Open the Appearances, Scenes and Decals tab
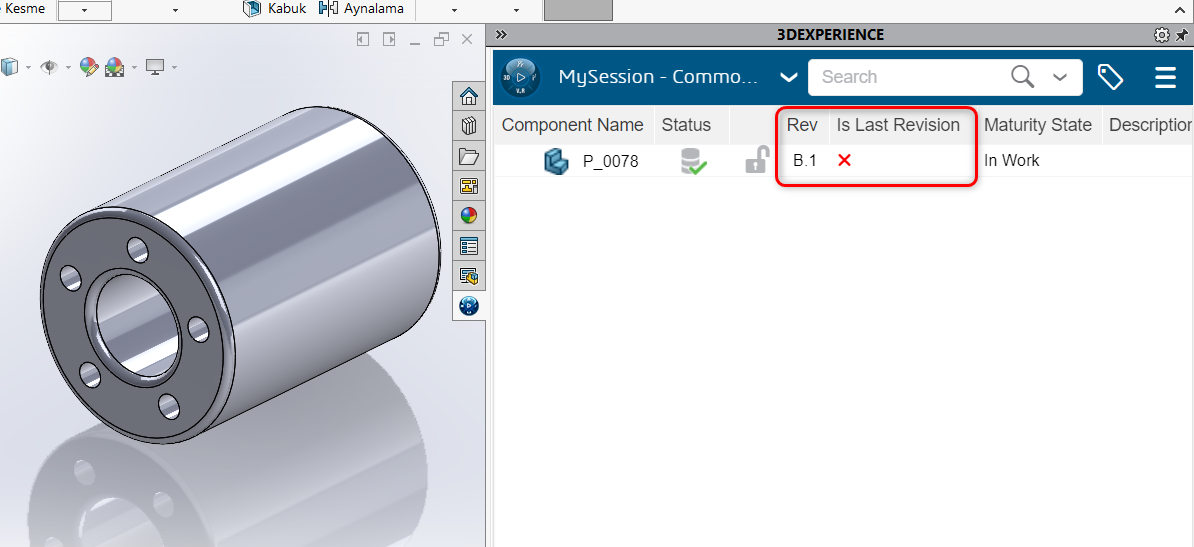This screenshot has height=547, width=1194. (x=469, y=216)
